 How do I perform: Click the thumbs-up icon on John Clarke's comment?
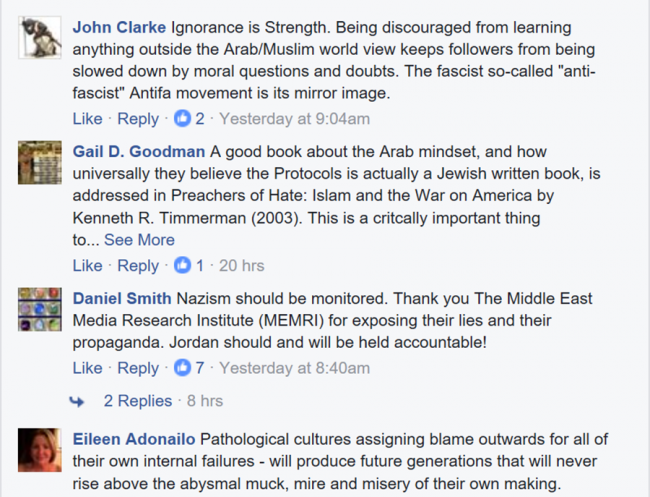182,119
